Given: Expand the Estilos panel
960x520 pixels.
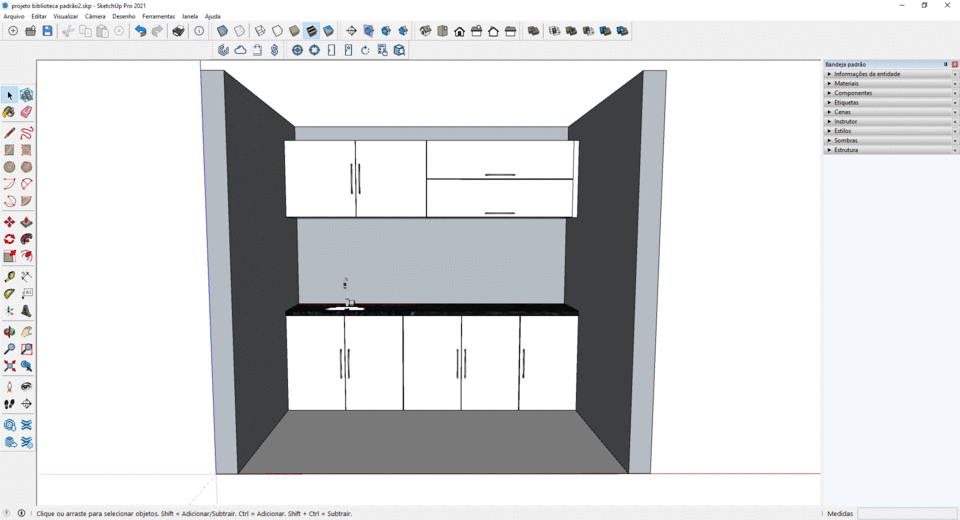Looking at the screenshot, I should pyautogui.click(x=890, y=131).
